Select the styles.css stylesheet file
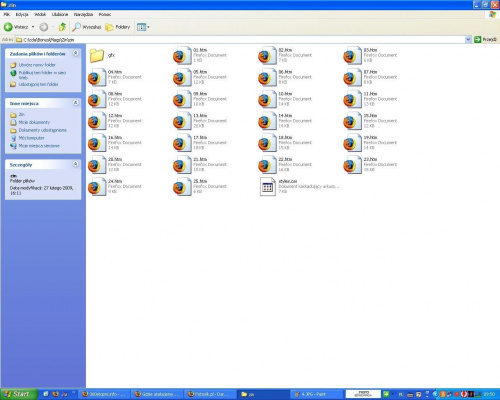Screen dimensions: 500x400 pos(299,187)
